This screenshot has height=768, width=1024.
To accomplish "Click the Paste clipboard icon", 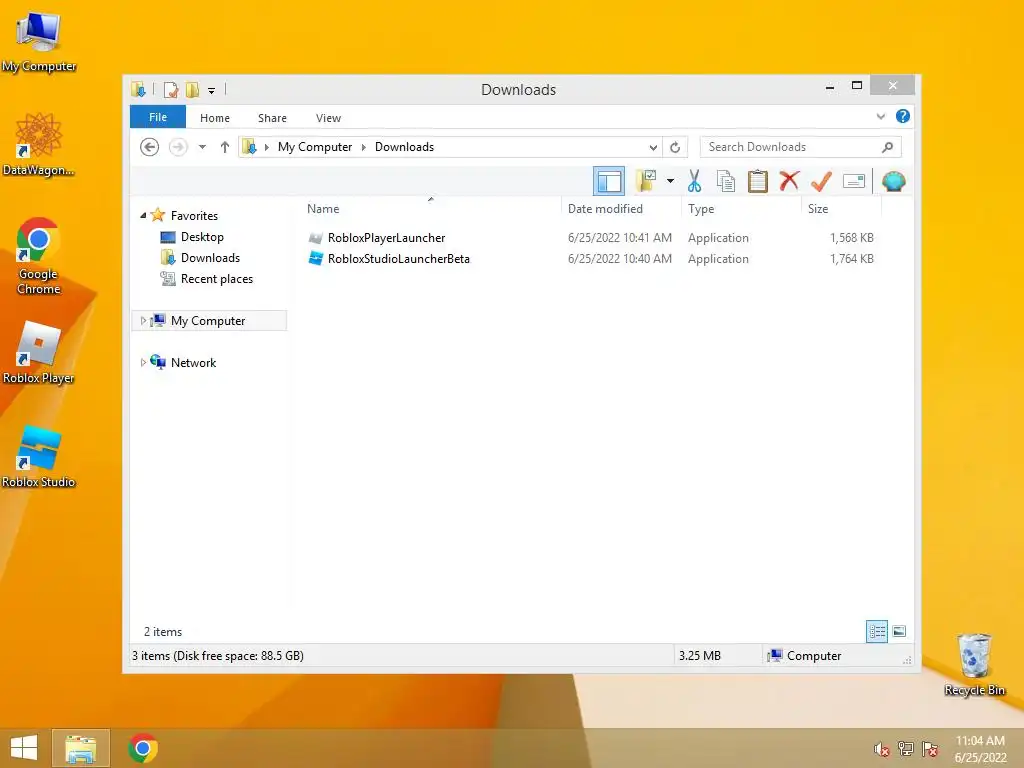I will (758, 181).
